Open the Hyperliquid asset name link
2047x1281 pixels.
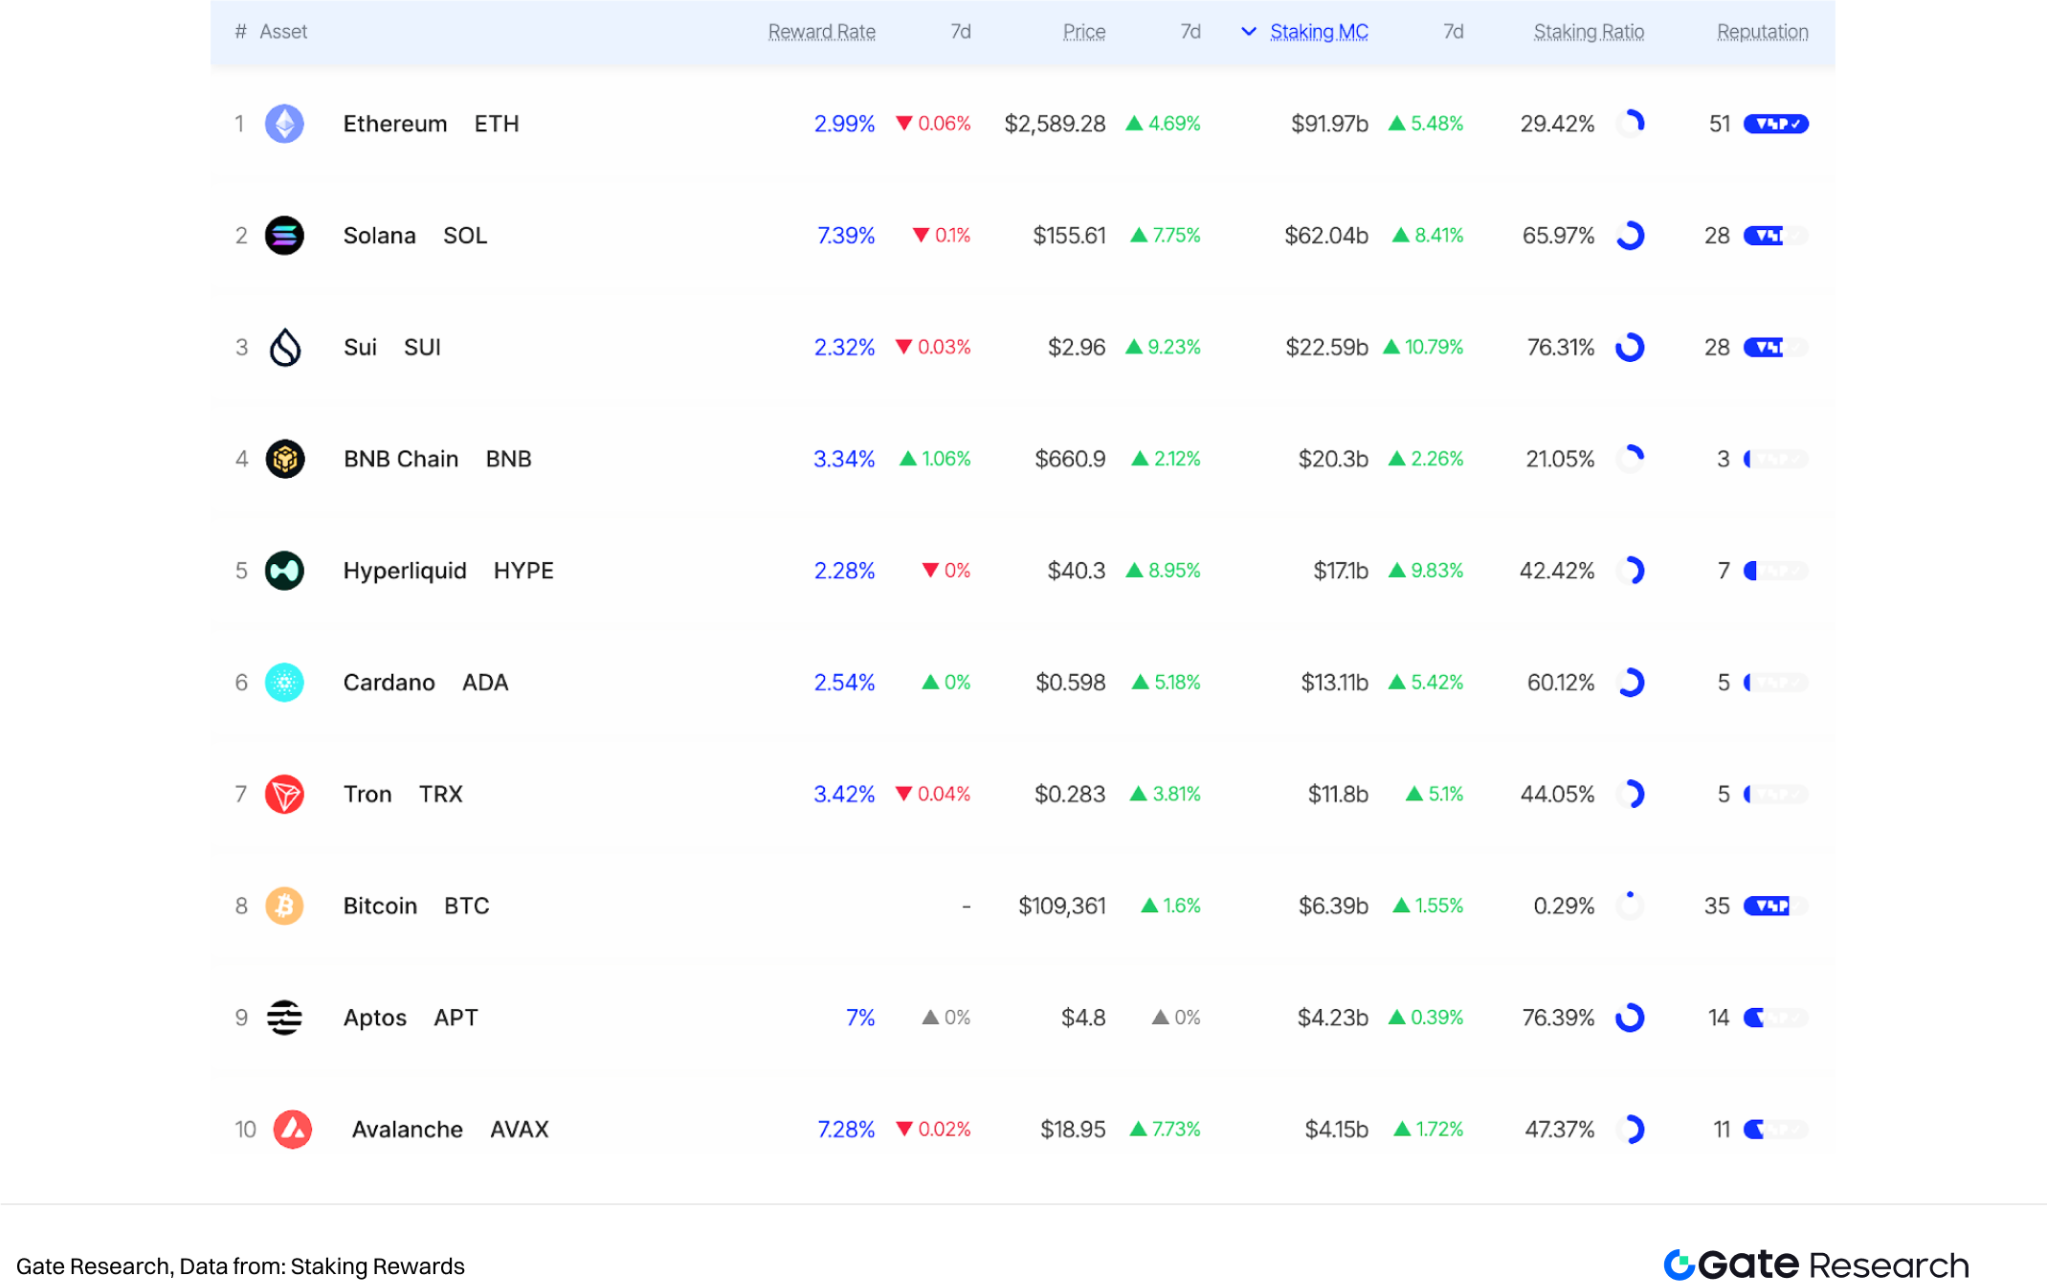tap(405, 571)
